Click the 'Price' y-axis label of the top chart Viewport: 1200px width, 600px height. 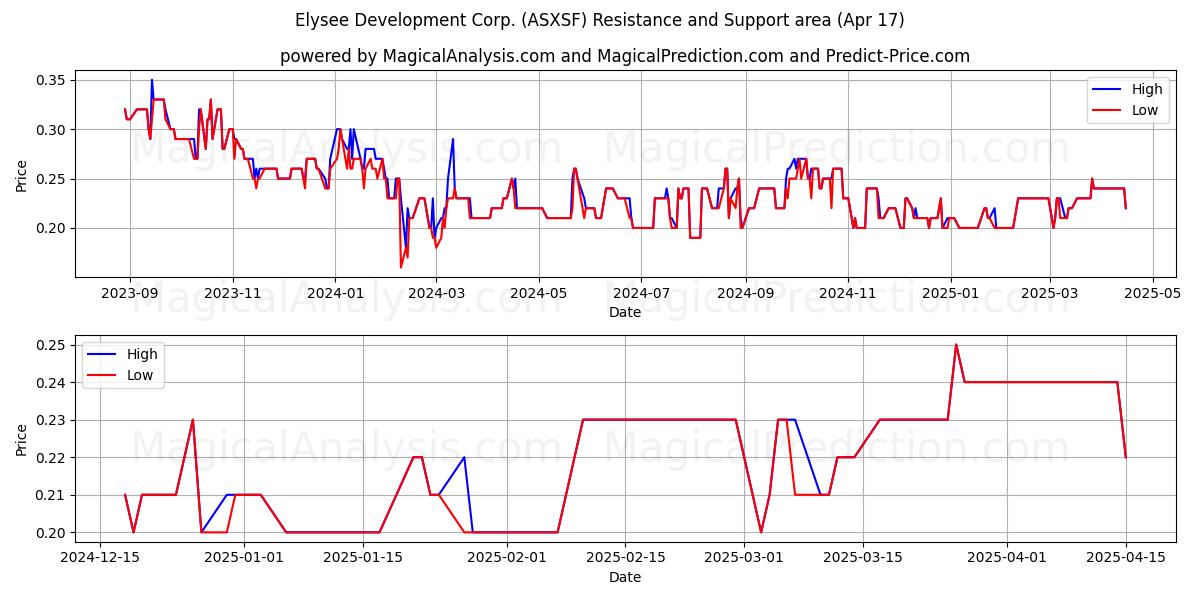[22, 175]
